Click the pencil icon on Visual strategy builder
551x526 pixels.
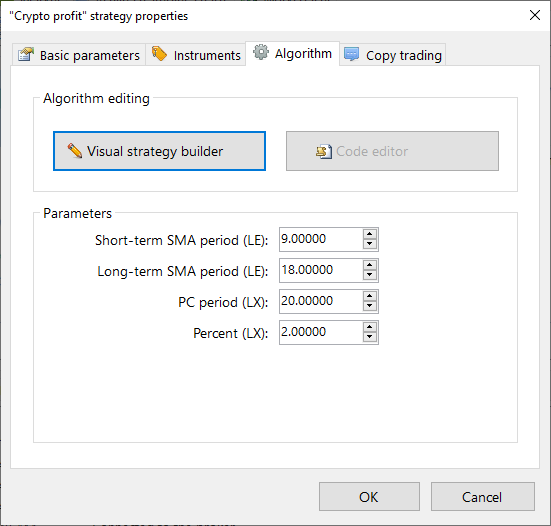[74, 151]
